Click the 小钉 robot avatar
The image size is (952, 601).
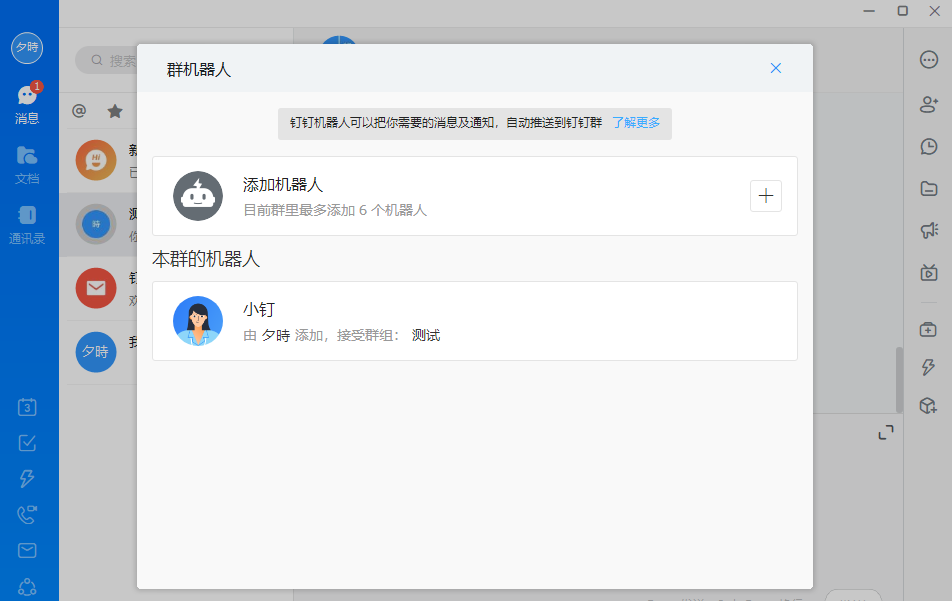point(198,321)
